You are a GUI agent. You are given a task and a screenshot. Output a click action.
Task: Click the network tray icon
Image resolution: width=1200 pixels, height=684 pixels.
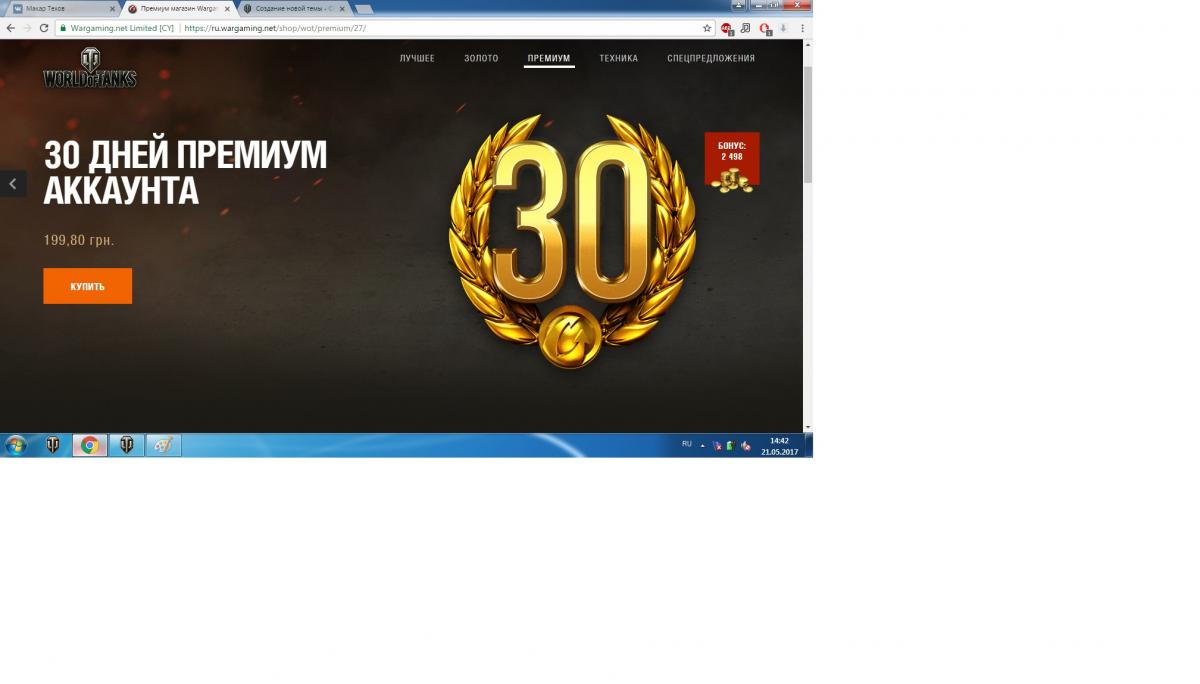(718, 445)
